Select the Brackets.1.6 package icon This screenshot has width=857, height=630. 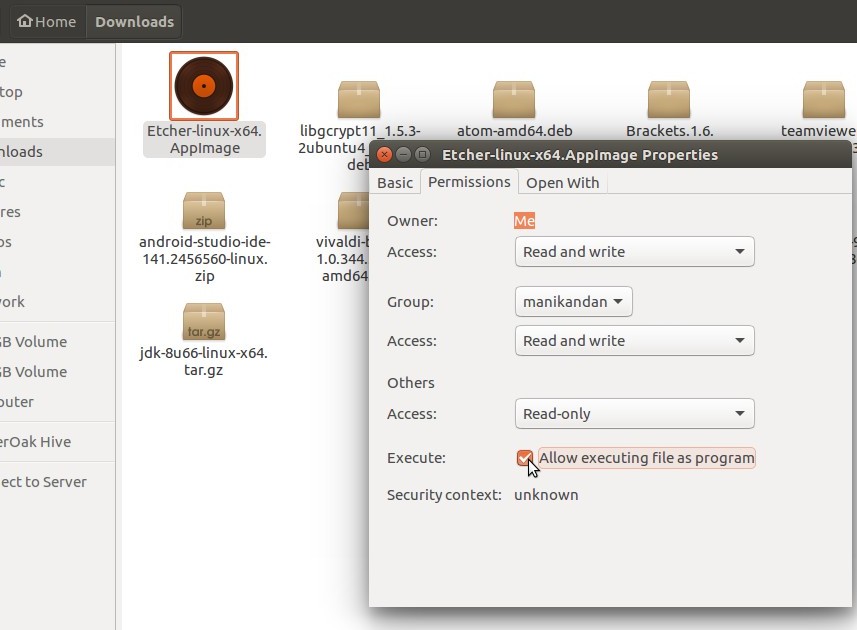[x=669, y=99]
